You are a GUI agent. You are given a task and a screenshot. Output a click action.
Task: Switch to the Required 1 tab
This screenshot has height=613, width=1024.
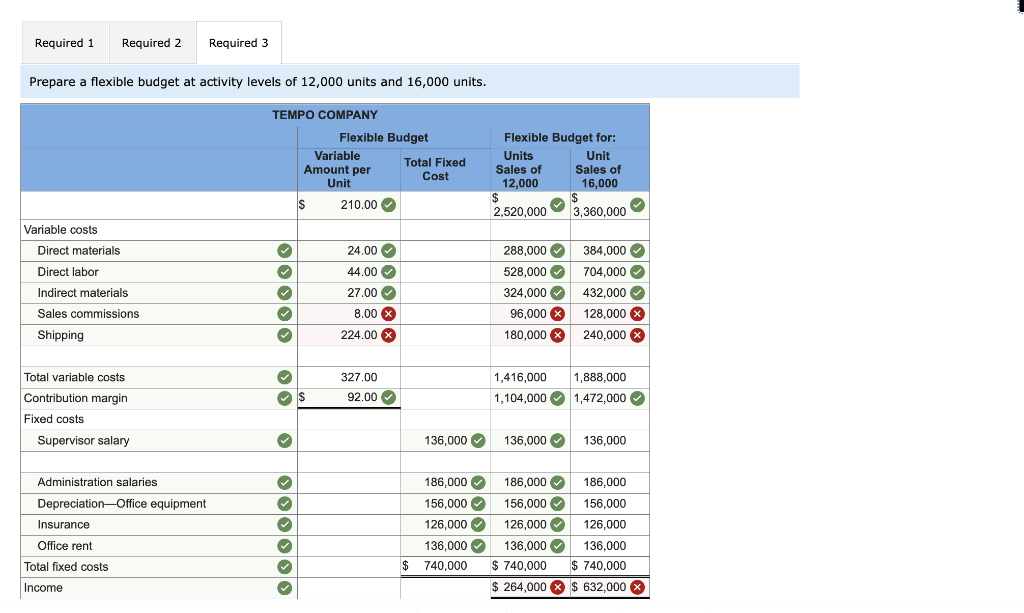tap(64, 42)
